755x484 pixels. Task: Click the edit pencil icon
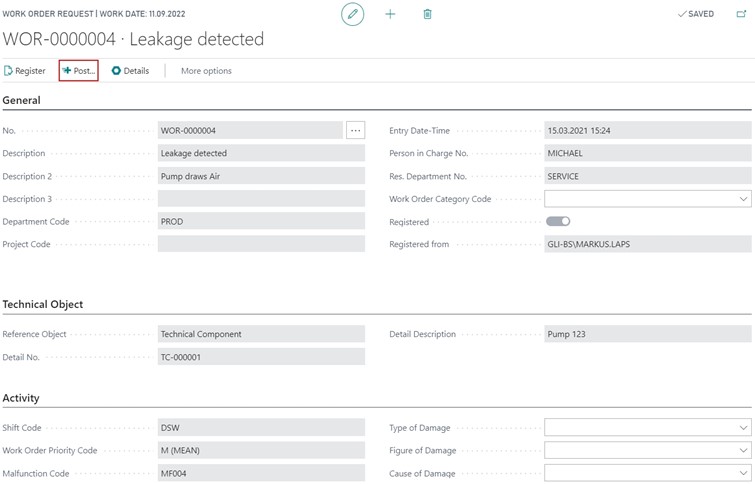[352, 14]
